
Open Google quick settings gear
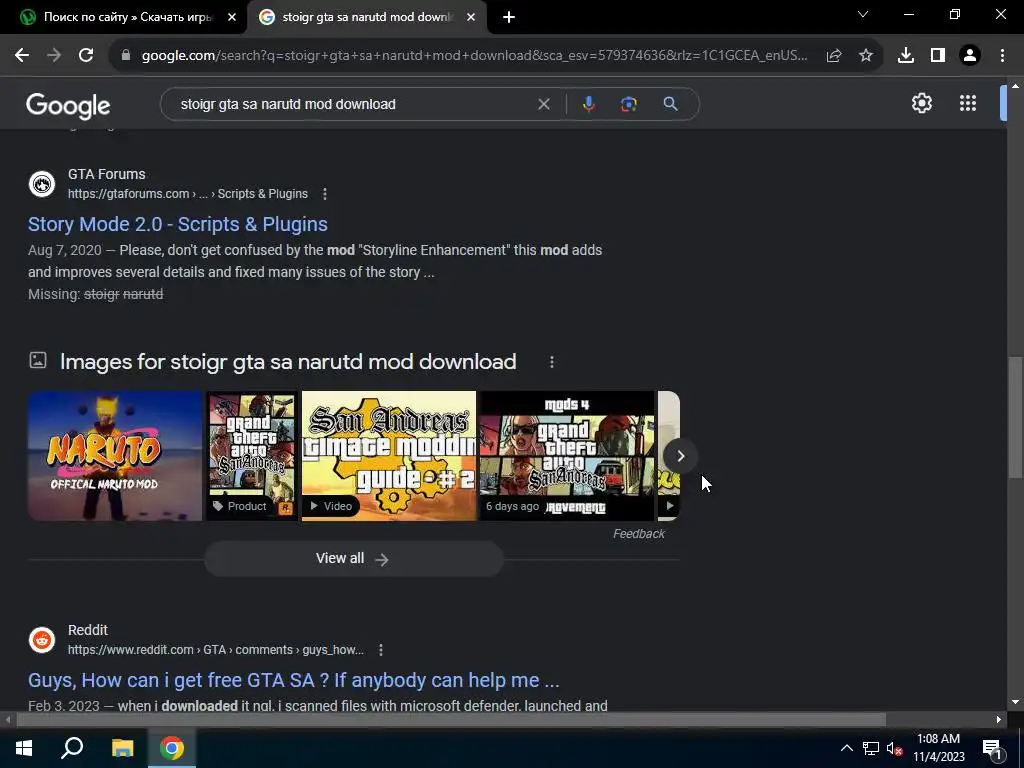(x=921, y=103)
